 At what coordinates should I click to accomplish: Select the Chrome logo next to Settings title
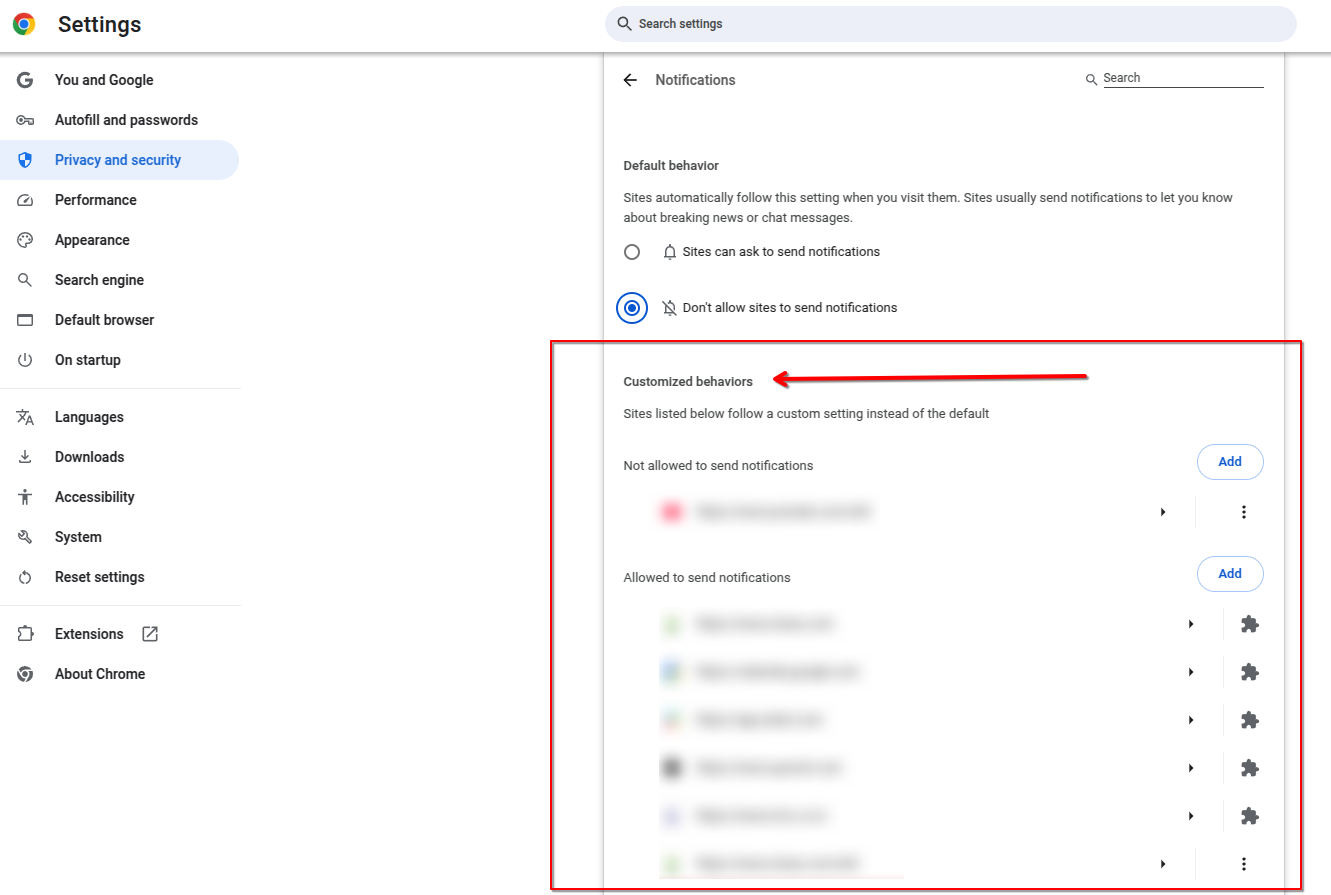[22, 23]
